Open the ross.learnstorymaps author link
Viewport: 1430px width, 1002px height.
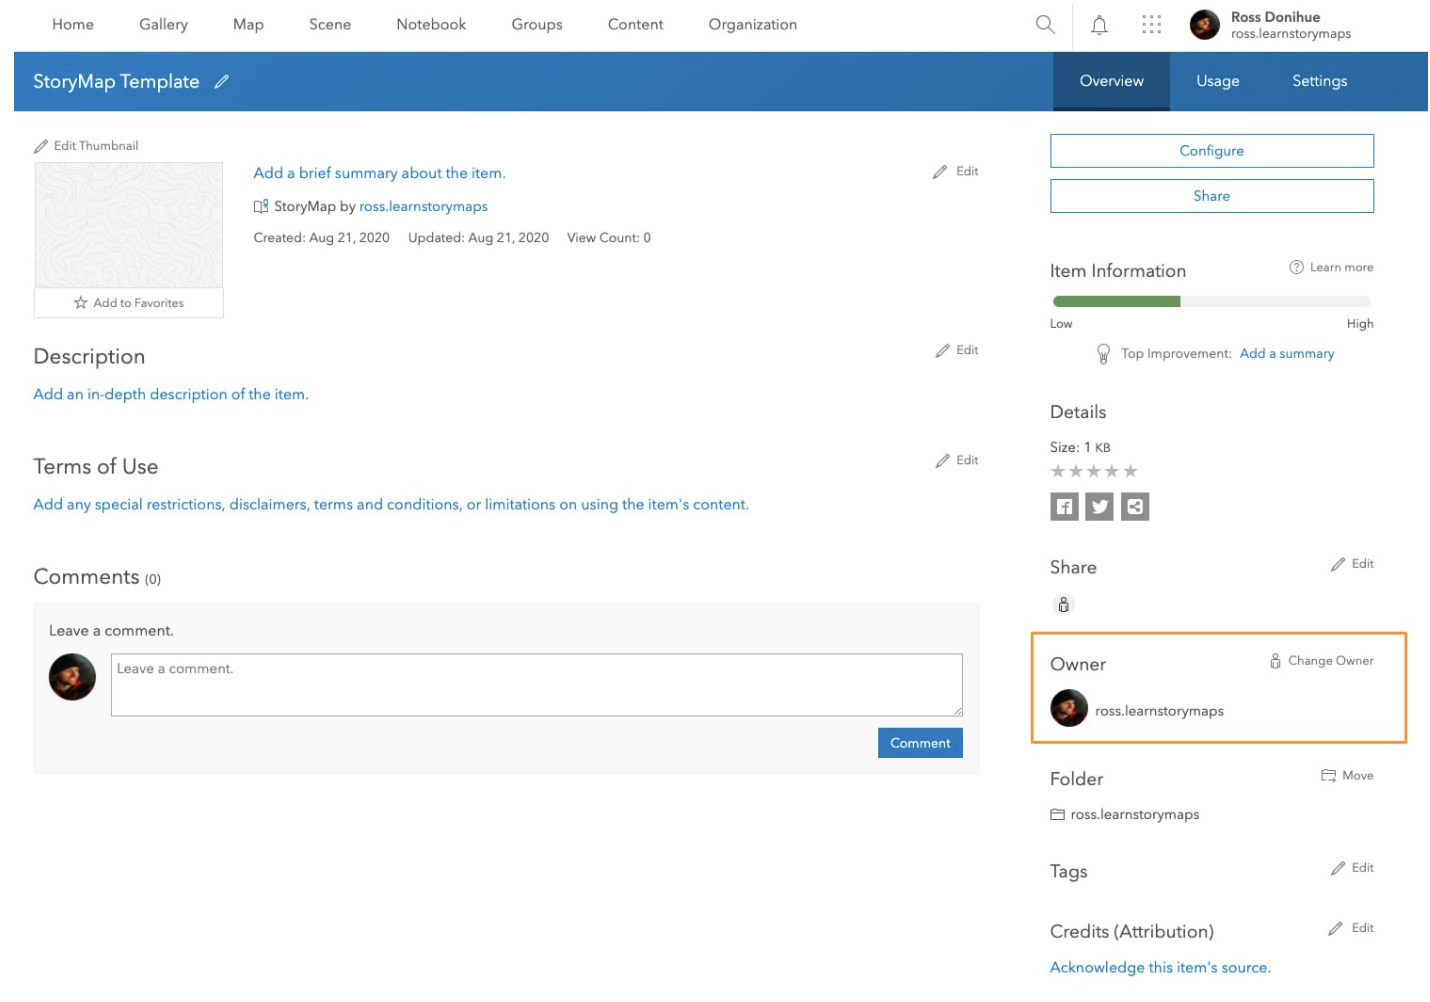424,207
